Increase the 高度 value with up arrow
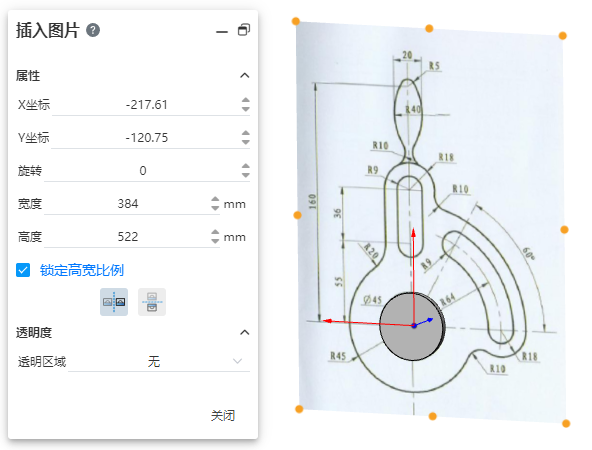 pyautogui.click(x=215, y=232)
